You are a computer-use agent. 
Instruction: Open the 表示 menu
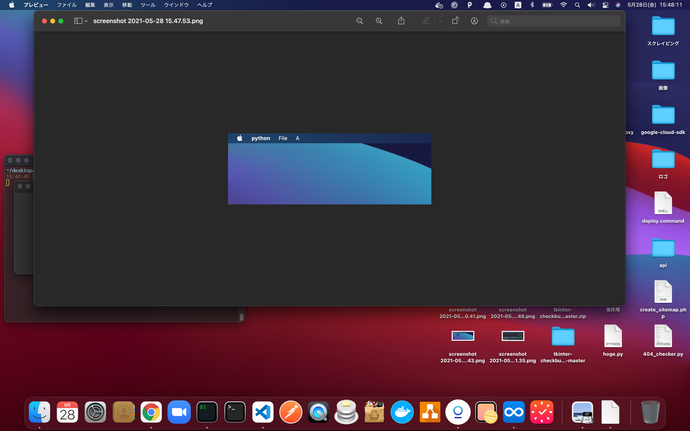(108, 5)
